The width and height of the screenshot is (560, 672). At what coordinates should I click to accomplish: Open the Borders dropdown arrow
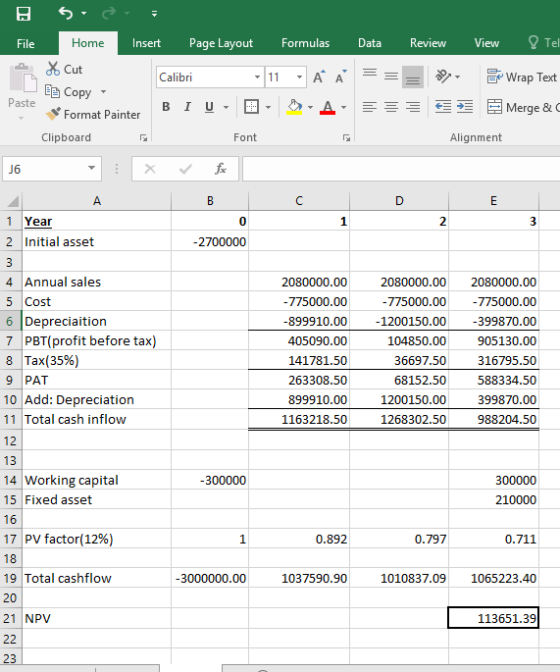(x=268, y=107)
